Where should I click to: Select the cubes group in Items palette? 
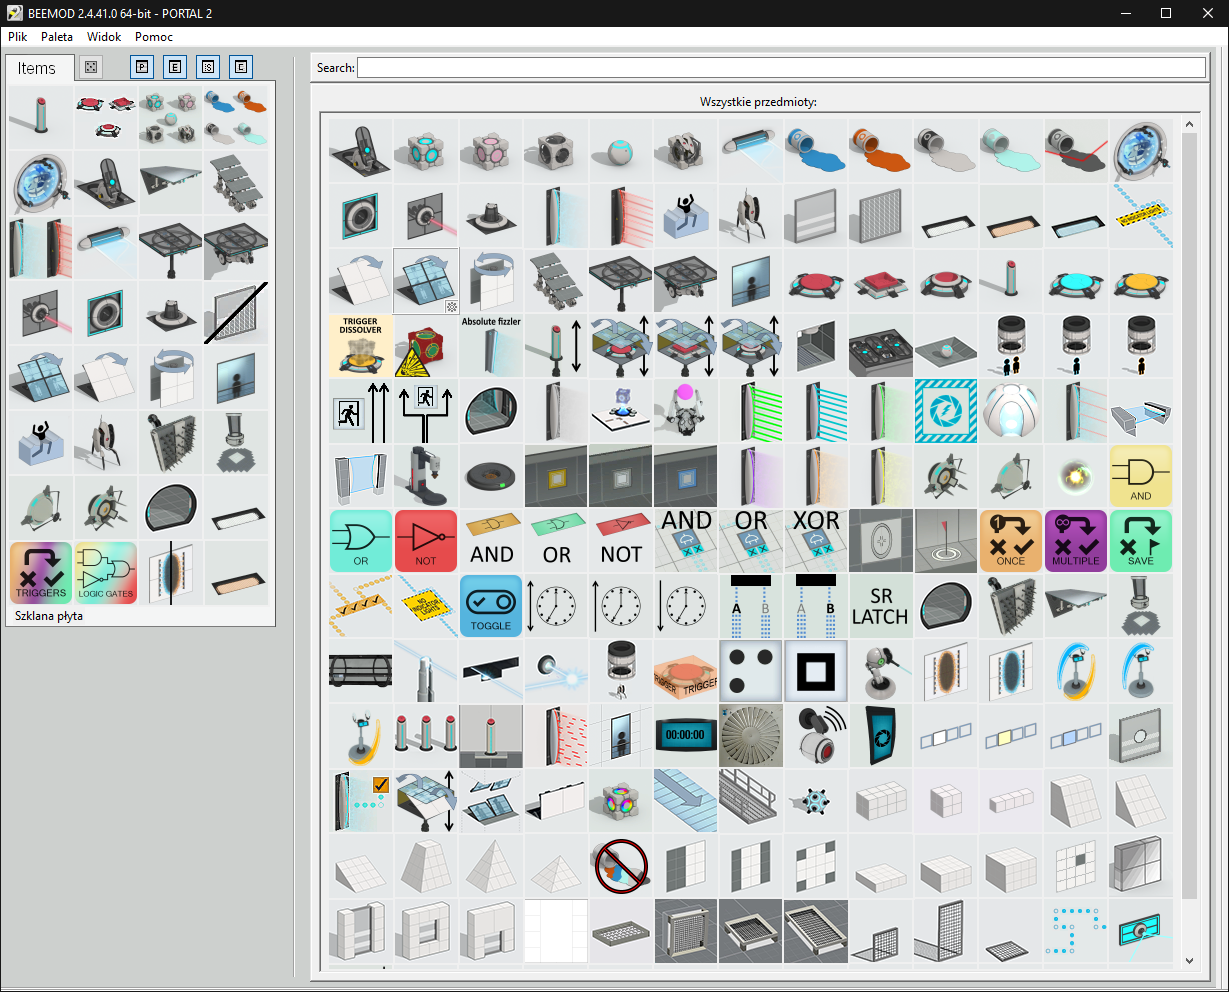point(171,118)
